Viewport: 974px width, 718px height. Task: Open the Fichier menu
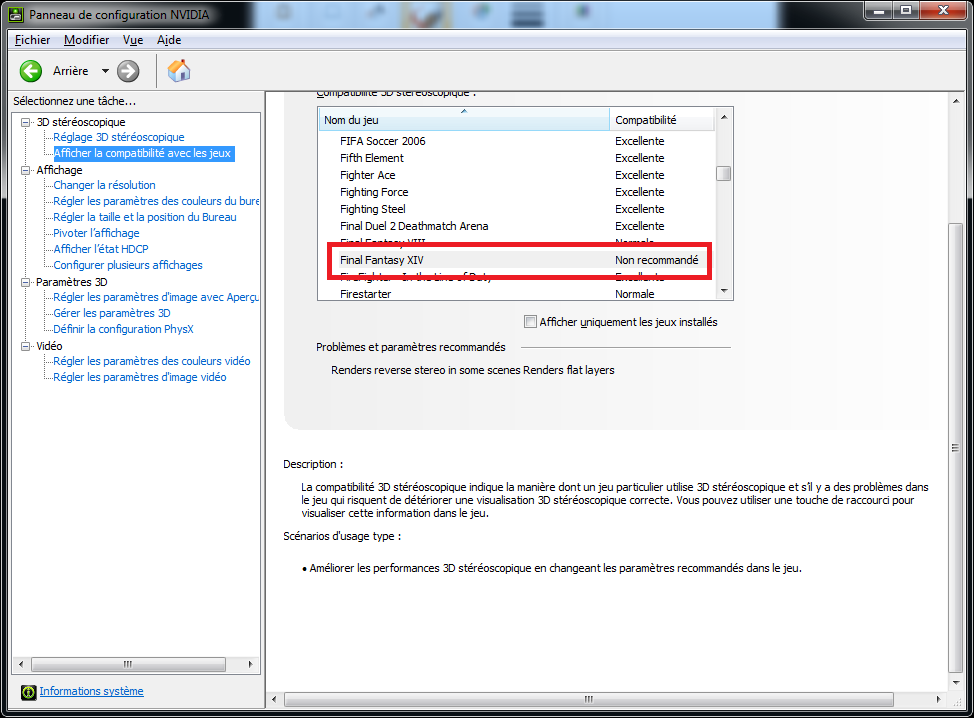32,40
